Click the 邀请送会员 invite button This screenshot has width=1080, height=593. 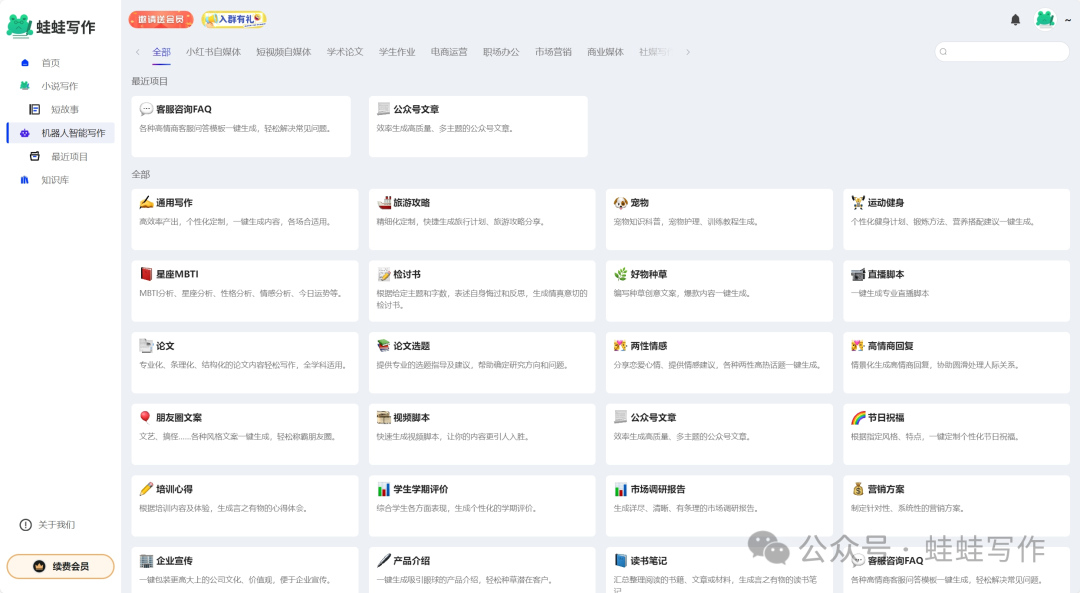click(159, 19)
